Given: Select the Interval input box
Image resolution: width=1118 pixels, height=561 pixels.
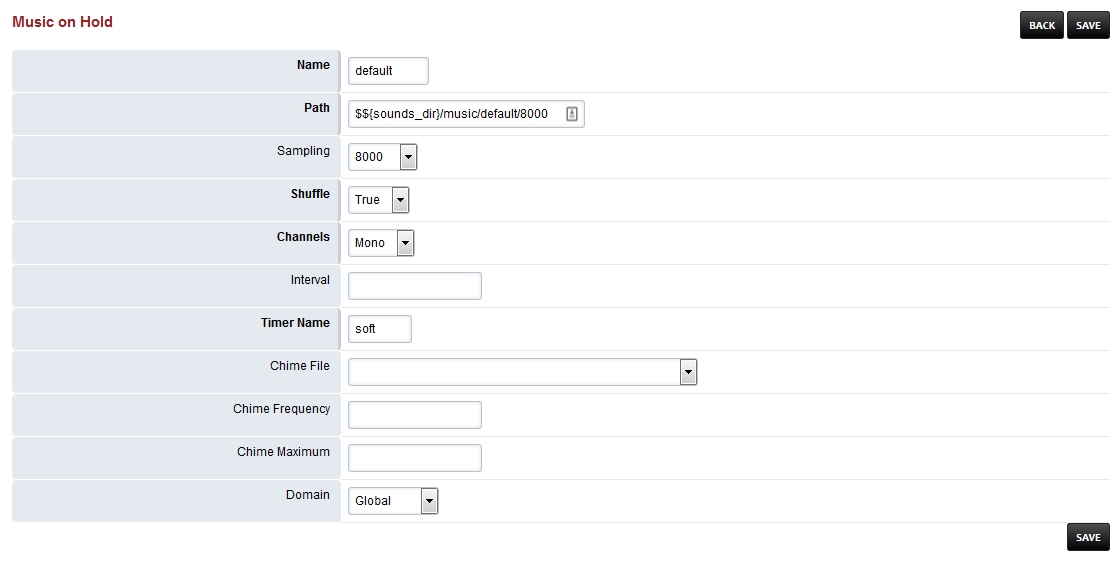Looking at the screenshot, I should tap(414, 286).
